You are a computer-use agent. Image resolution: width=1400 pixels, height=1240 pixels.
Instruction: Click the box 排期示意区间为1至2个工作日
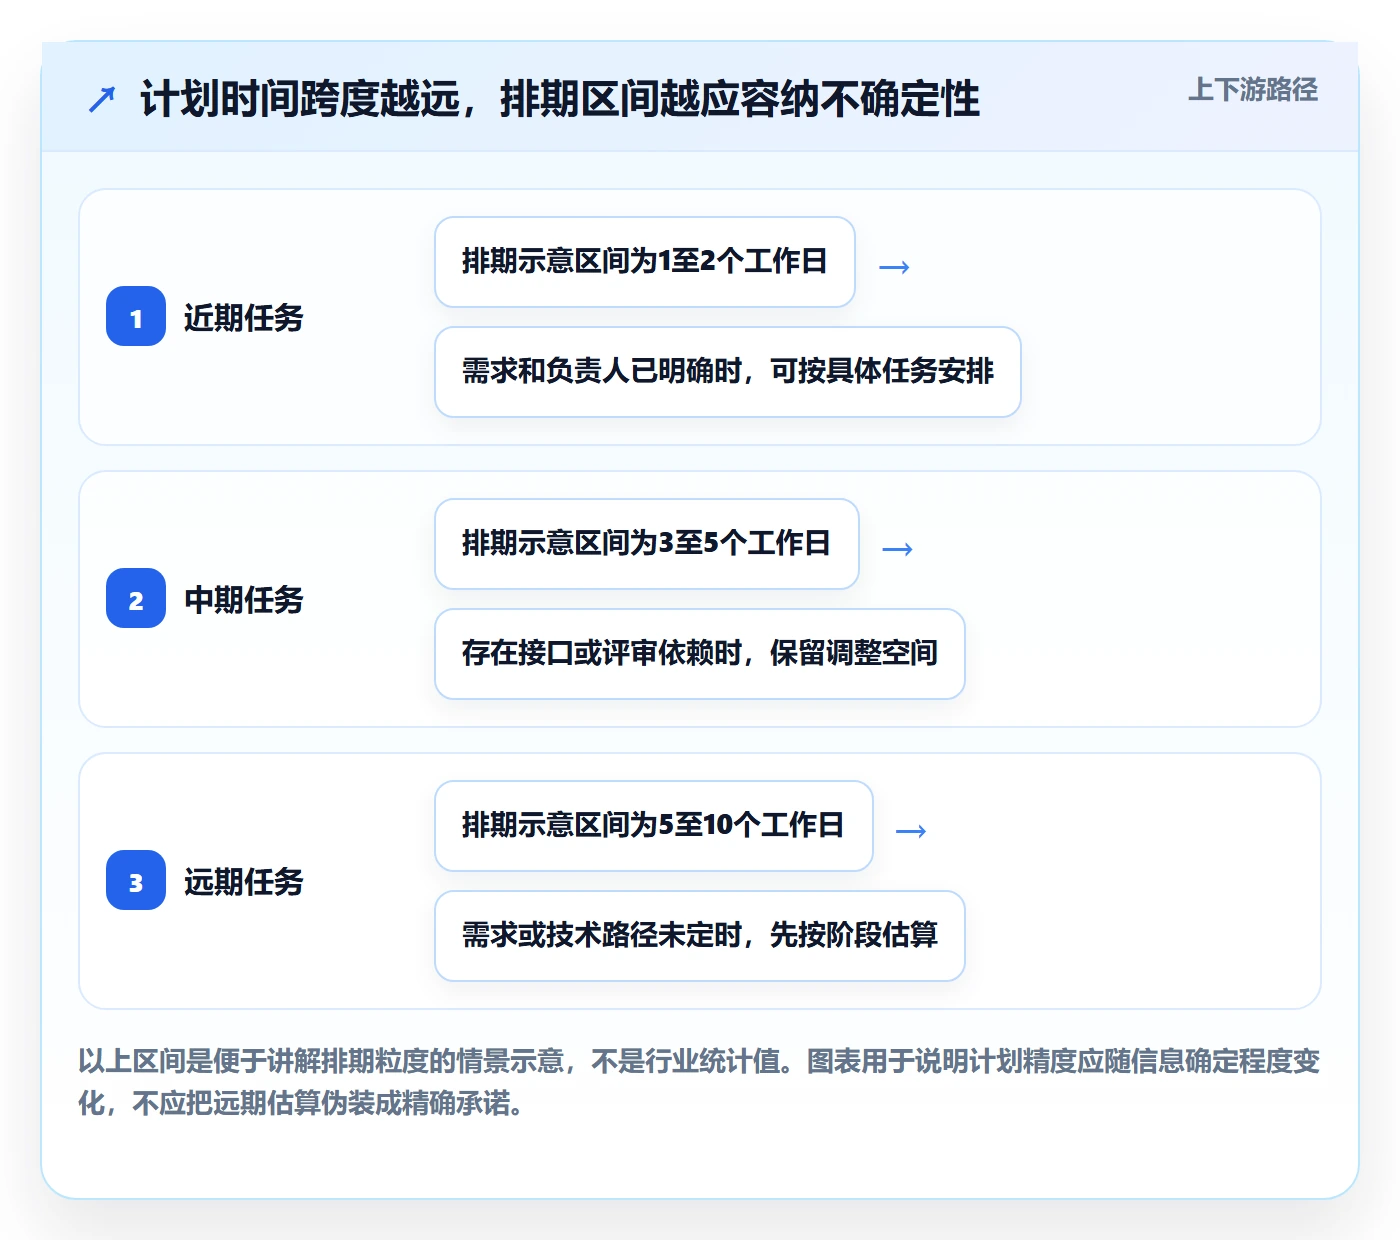click(645, 262)
